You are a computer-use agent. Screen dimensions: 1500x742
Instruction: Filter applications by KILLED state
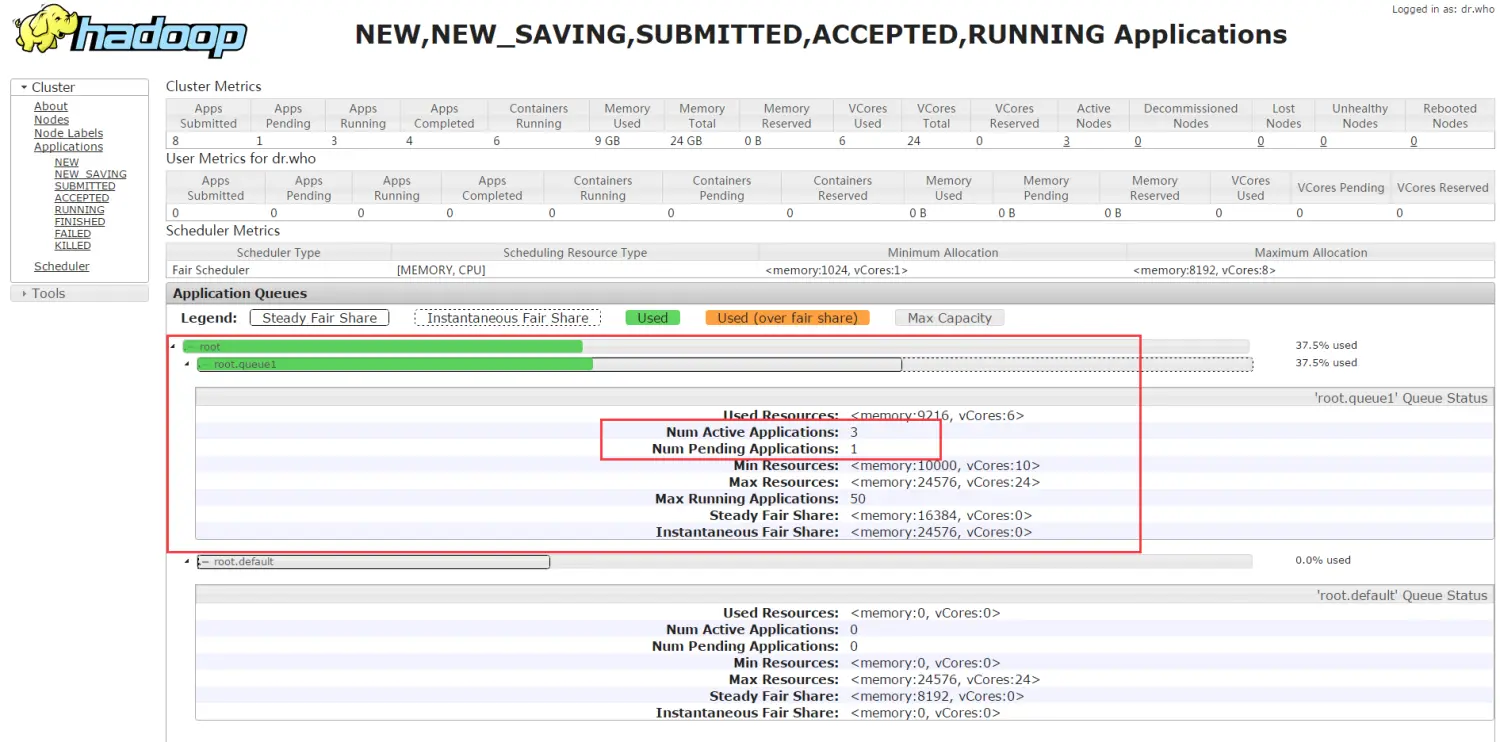73,246
